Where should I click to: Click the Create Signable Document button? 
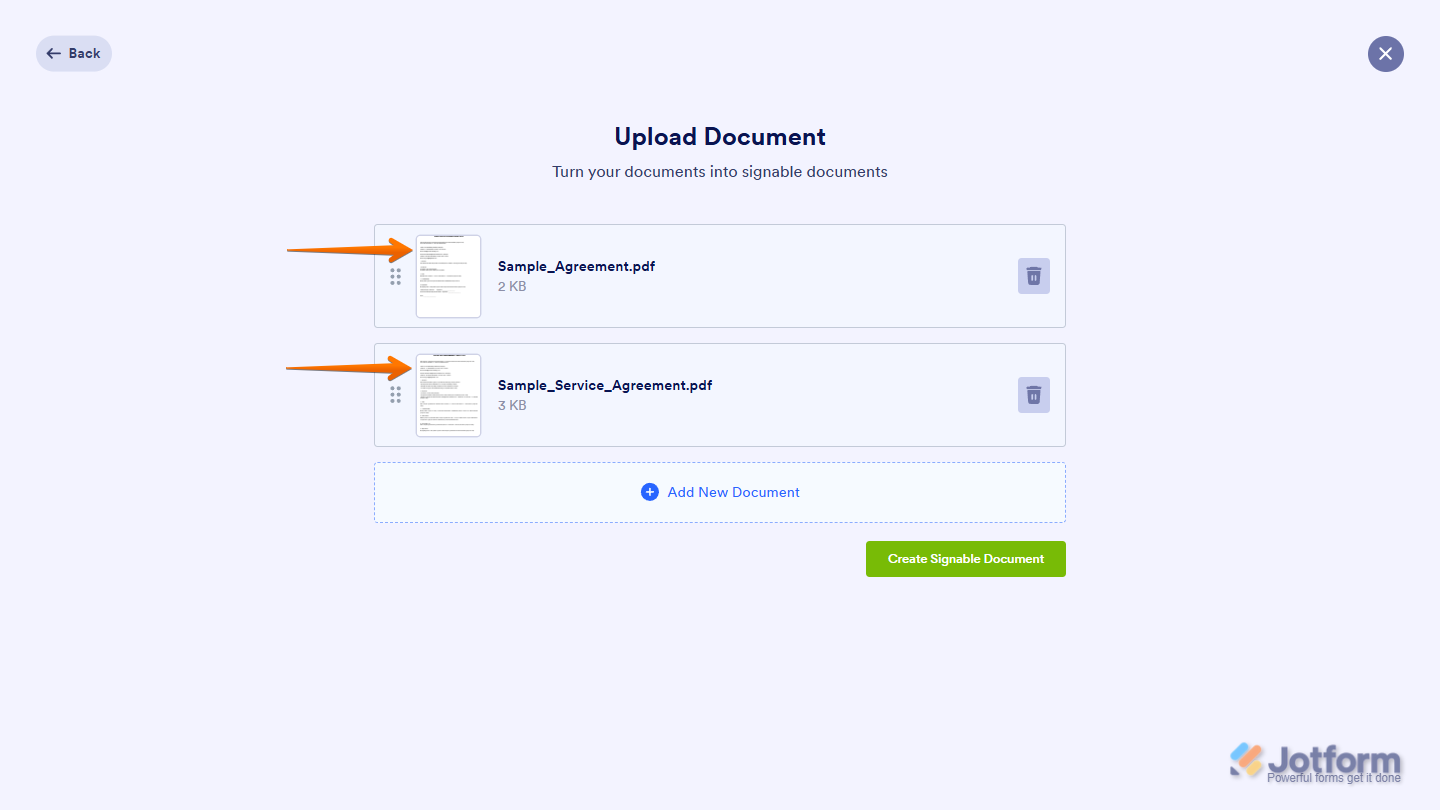(965, 559)
